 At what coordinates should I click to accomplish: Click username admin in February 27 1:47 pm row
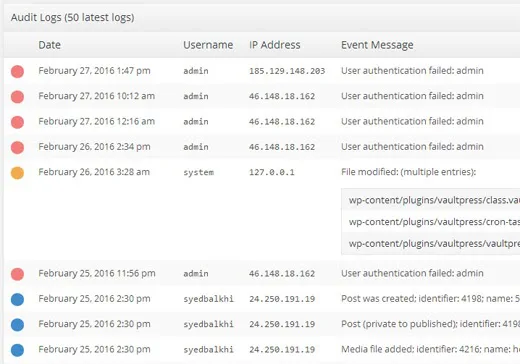(196, 71)
